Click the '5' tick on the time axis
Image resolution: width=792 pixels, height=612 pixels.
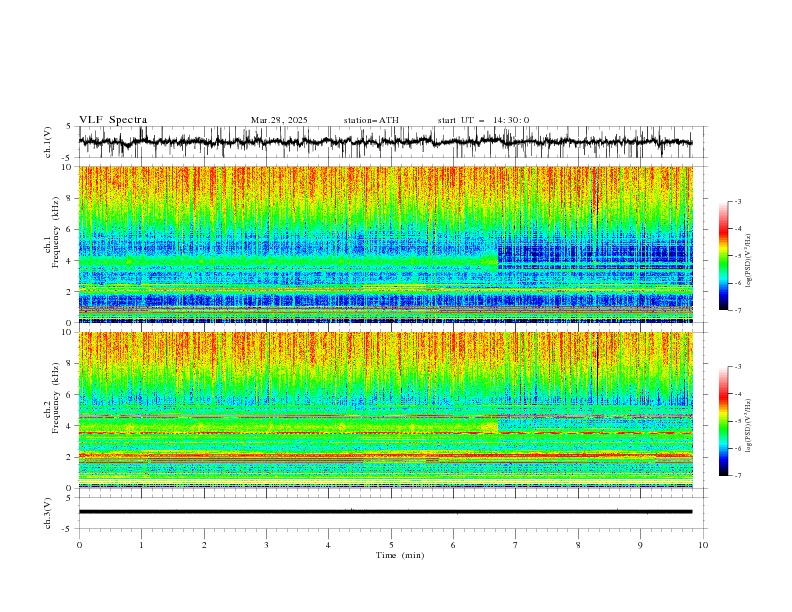(391, 545)
